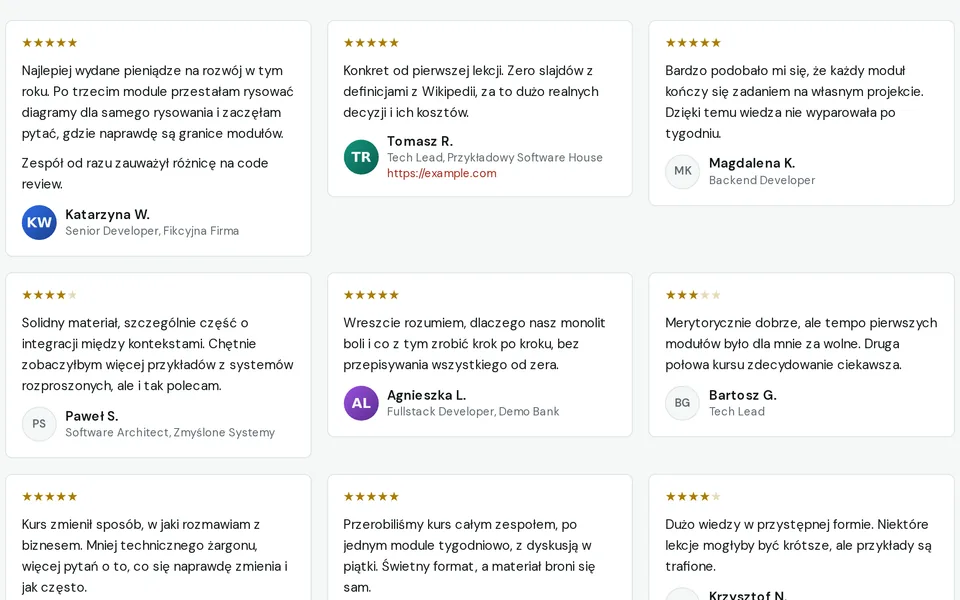Click Agnieszka L. reviewer name
This screenshot has height=600, width=960.
(426, 395)
